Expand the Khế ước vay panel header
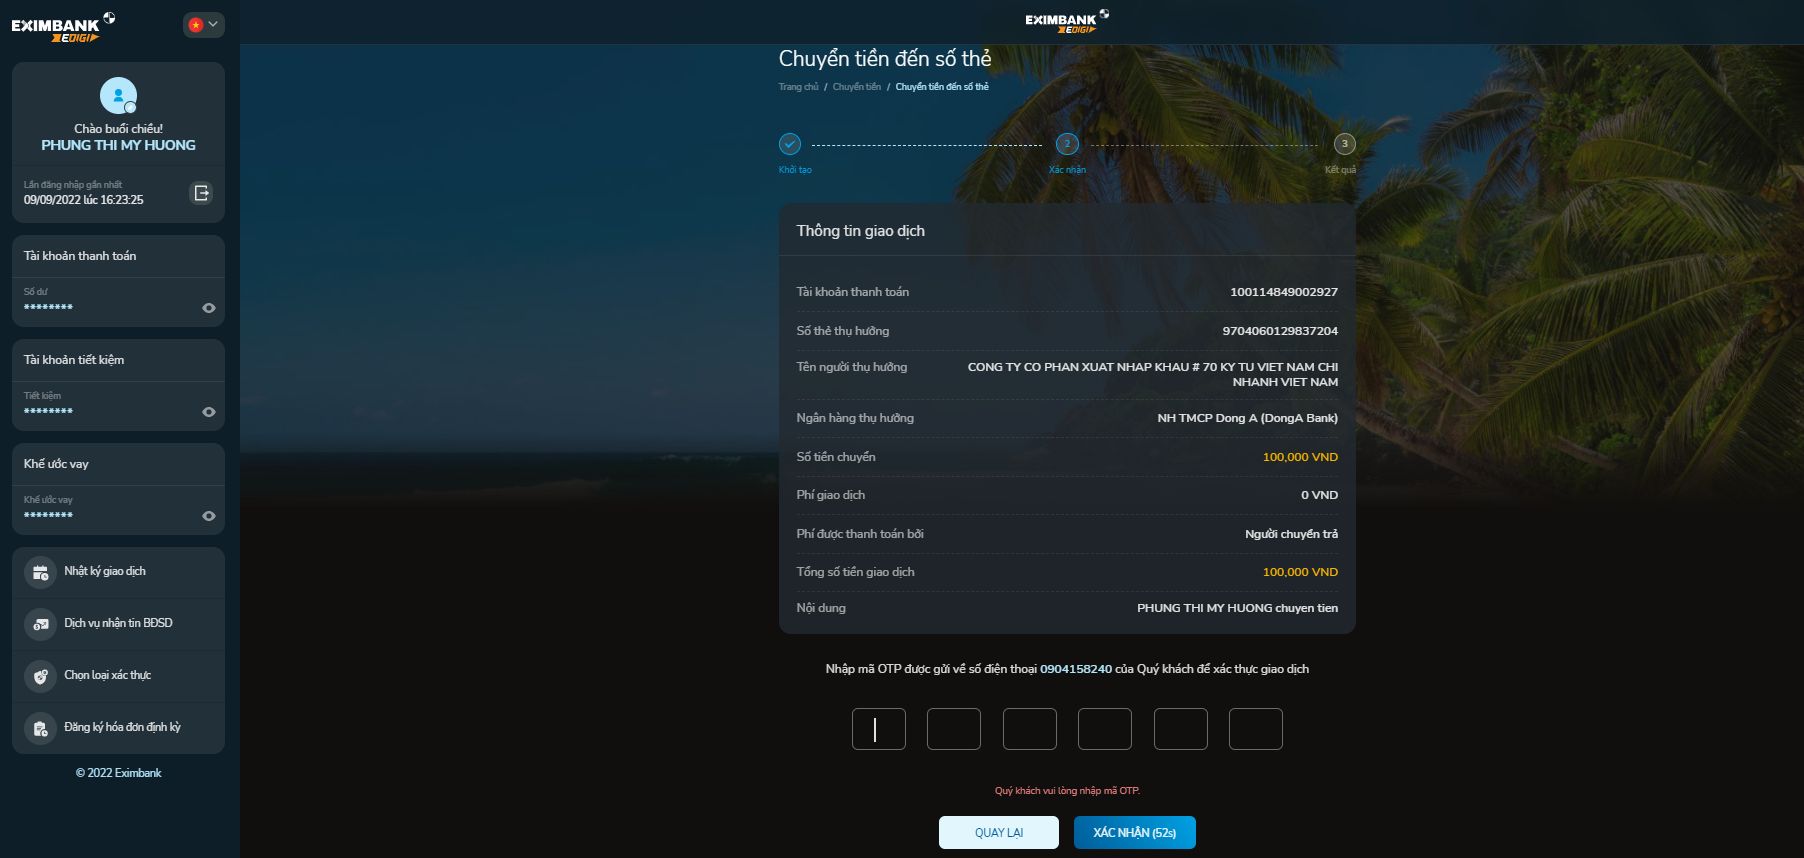This screenshot has width=1804, height=858. (118, 464)
